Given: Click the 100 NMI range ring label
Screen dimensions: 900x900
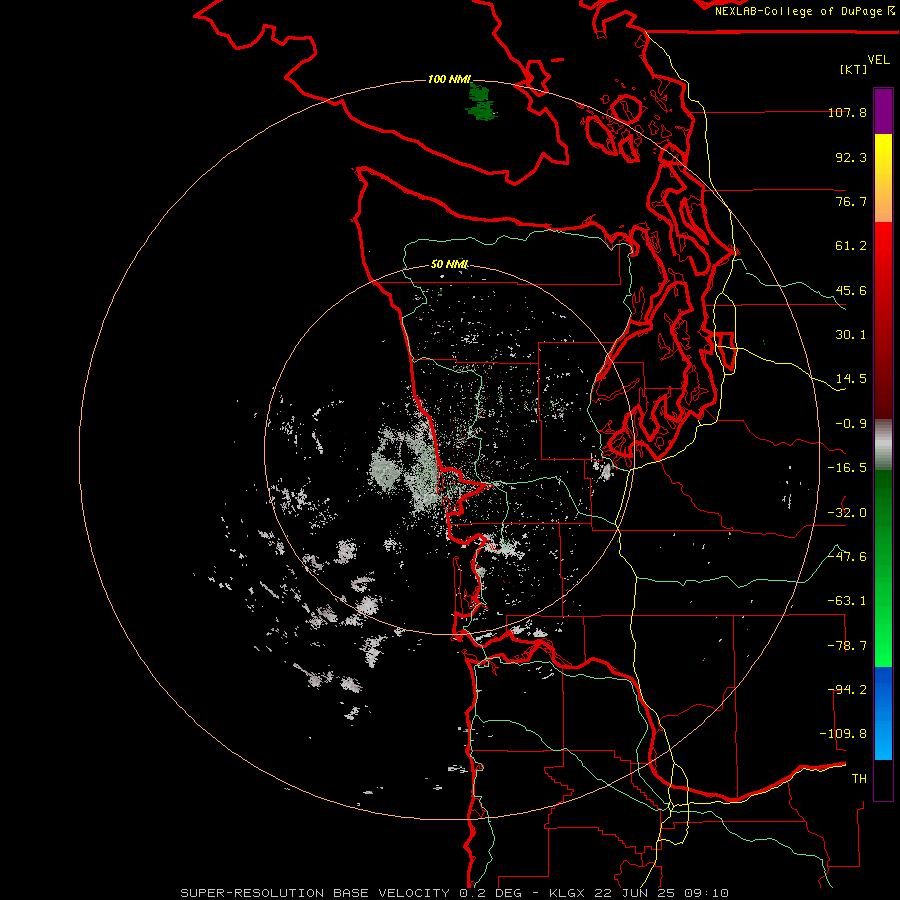Looking at the screenshot, I should tap(449, 79).
